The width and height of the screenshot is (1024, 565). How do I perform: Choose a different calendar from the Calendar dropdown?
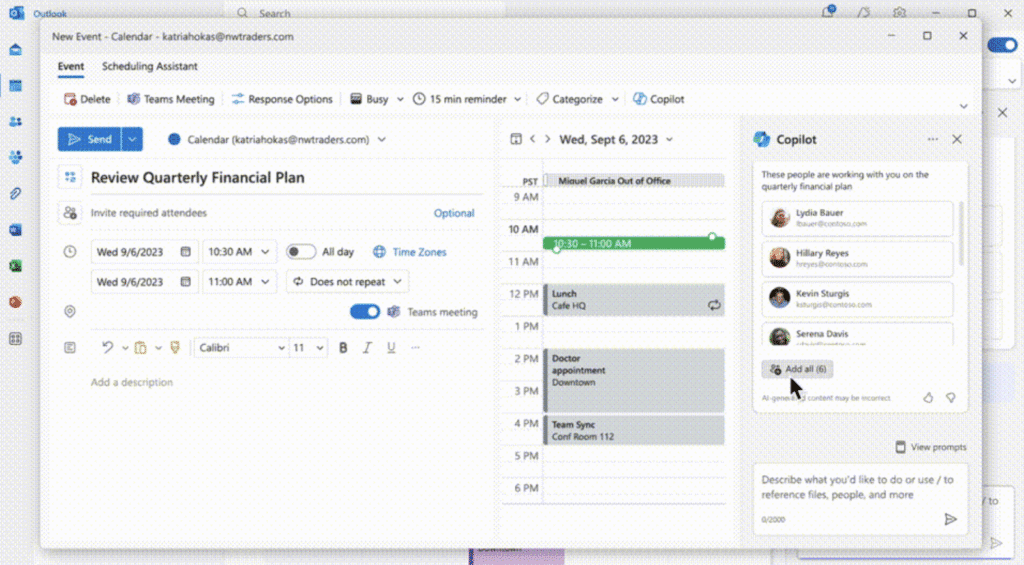pyautogui.click(x=276, y=139)
